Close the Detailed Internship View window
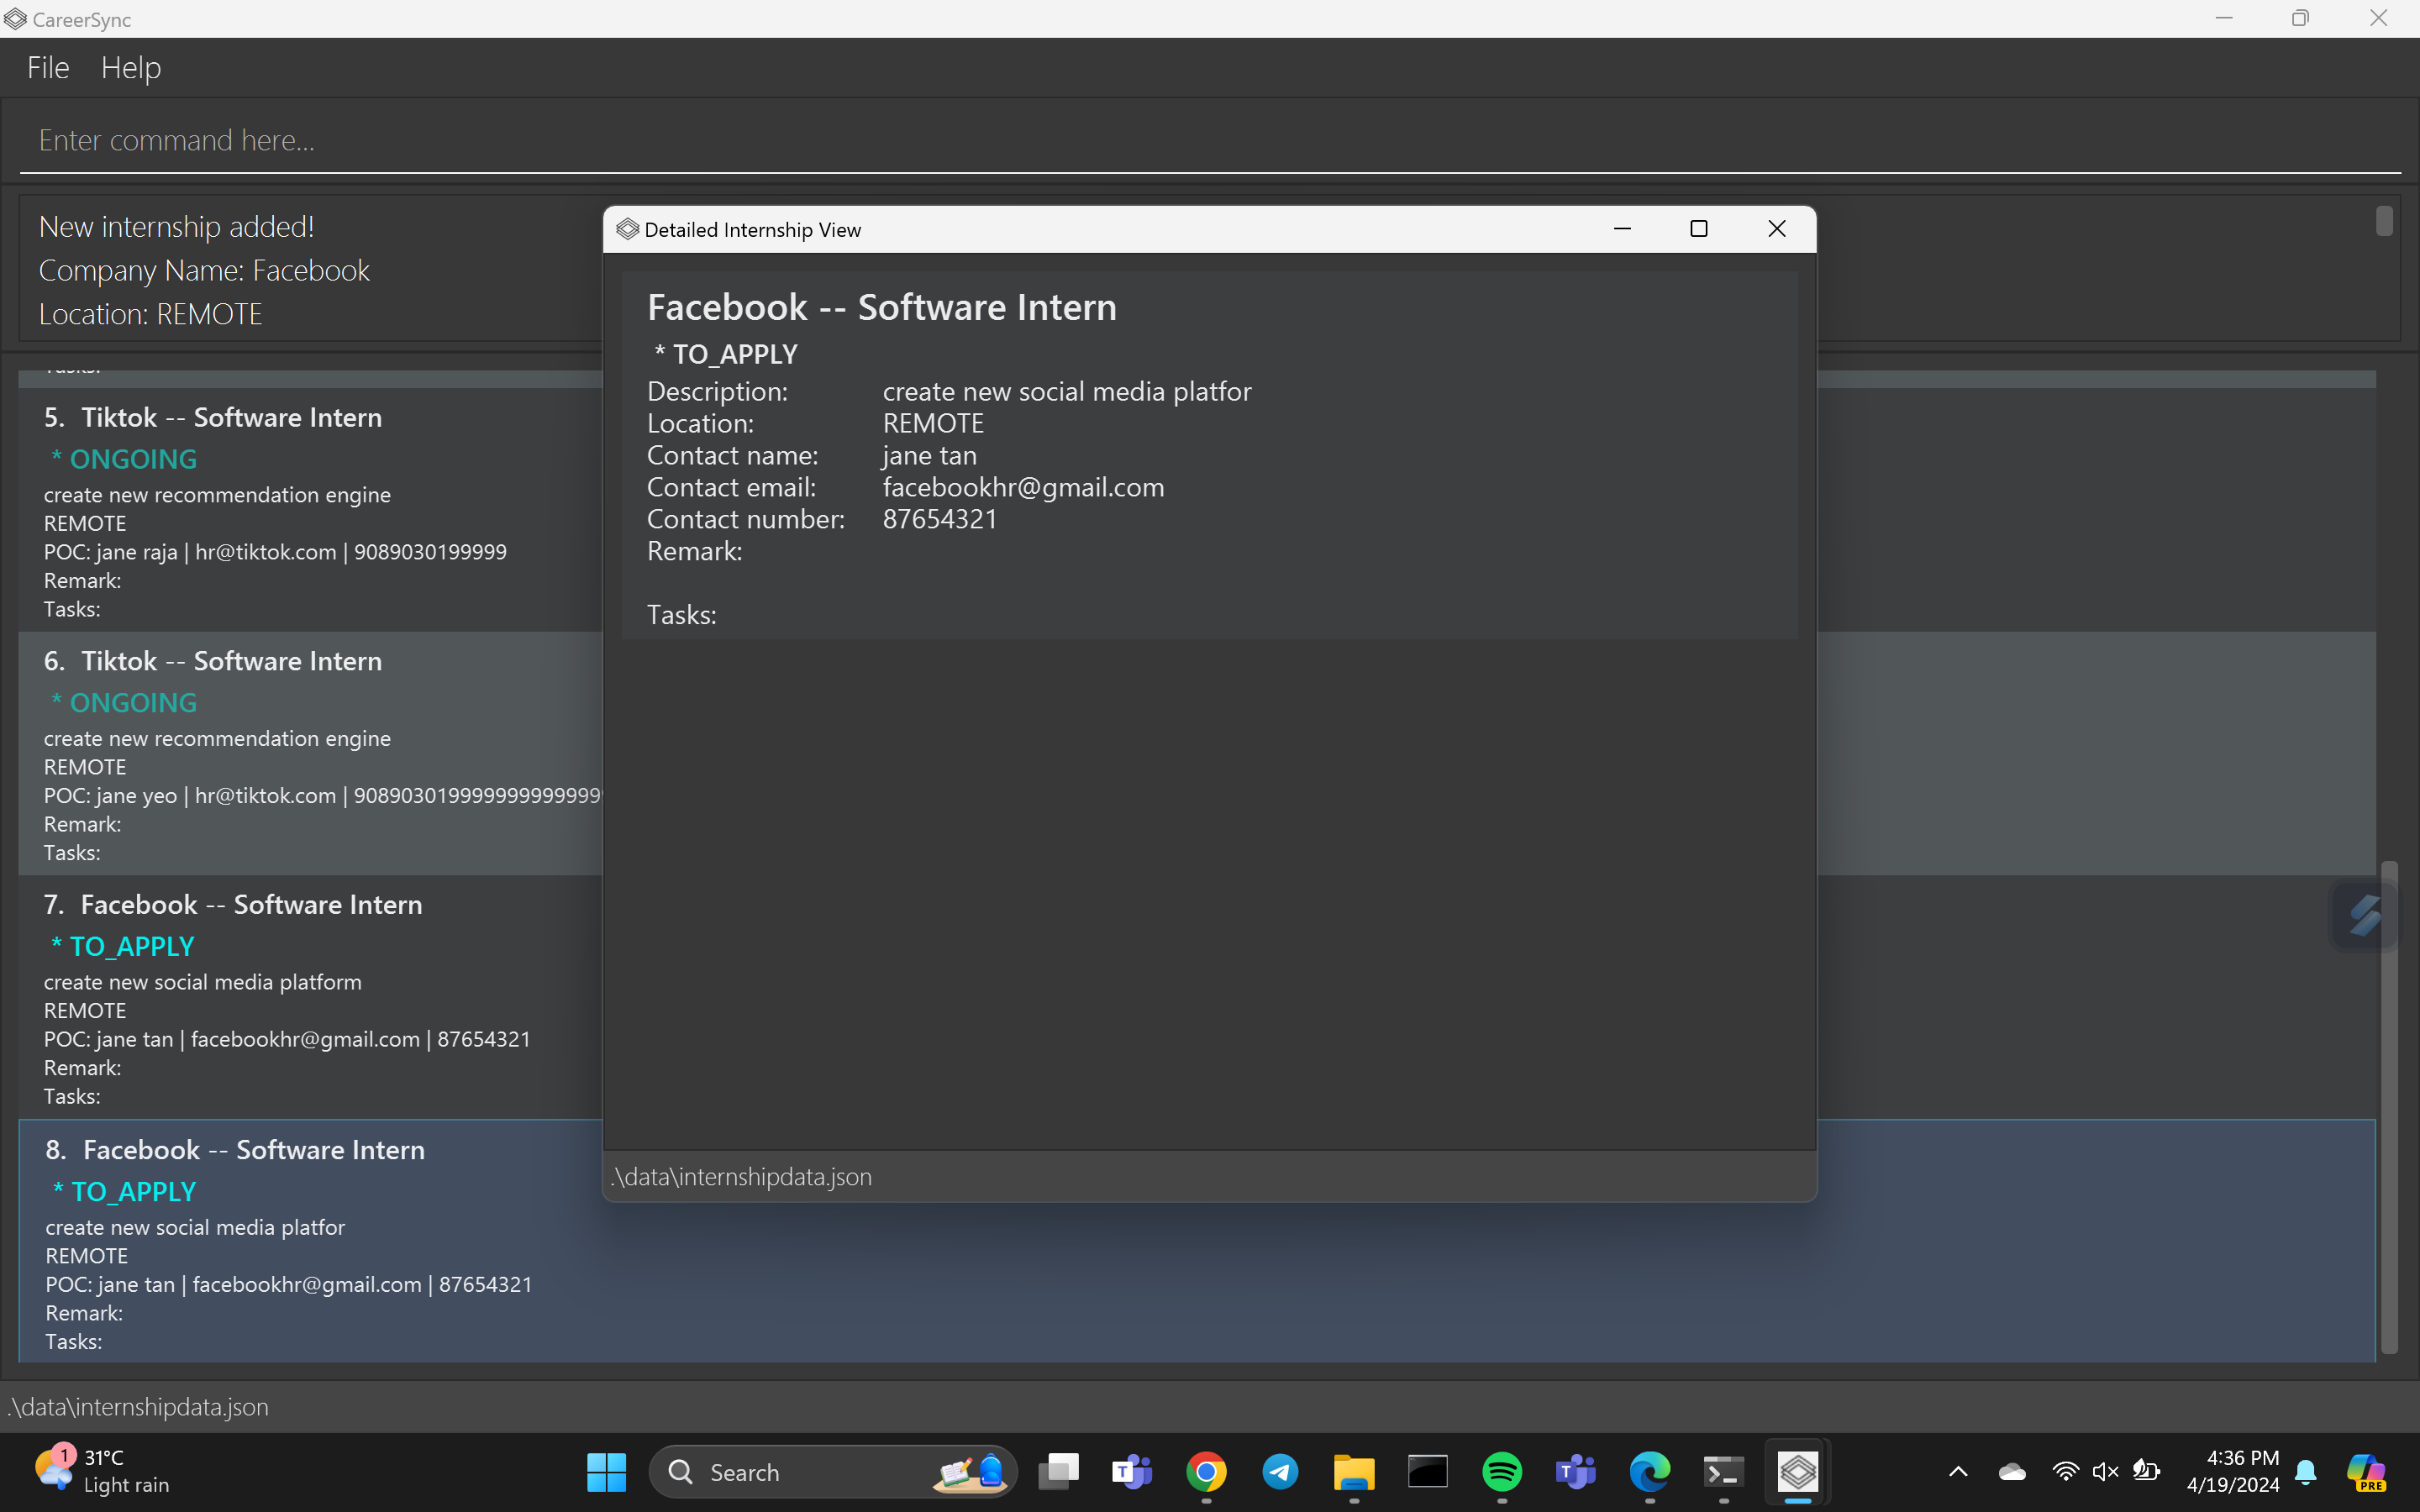 (1776, 229)
